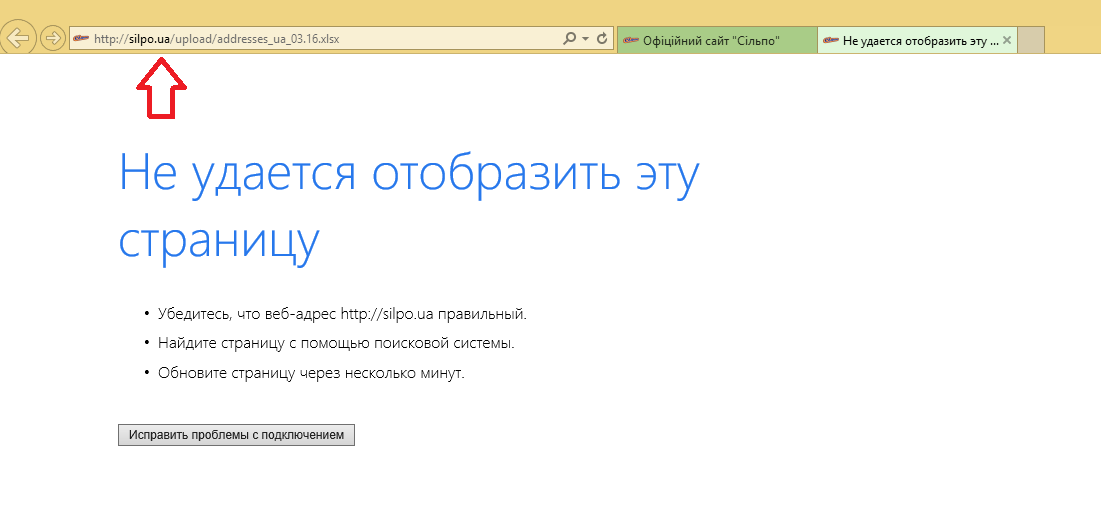
Task: Close the "Не удается отобразить эту" tab
Action: (1007, 40)
